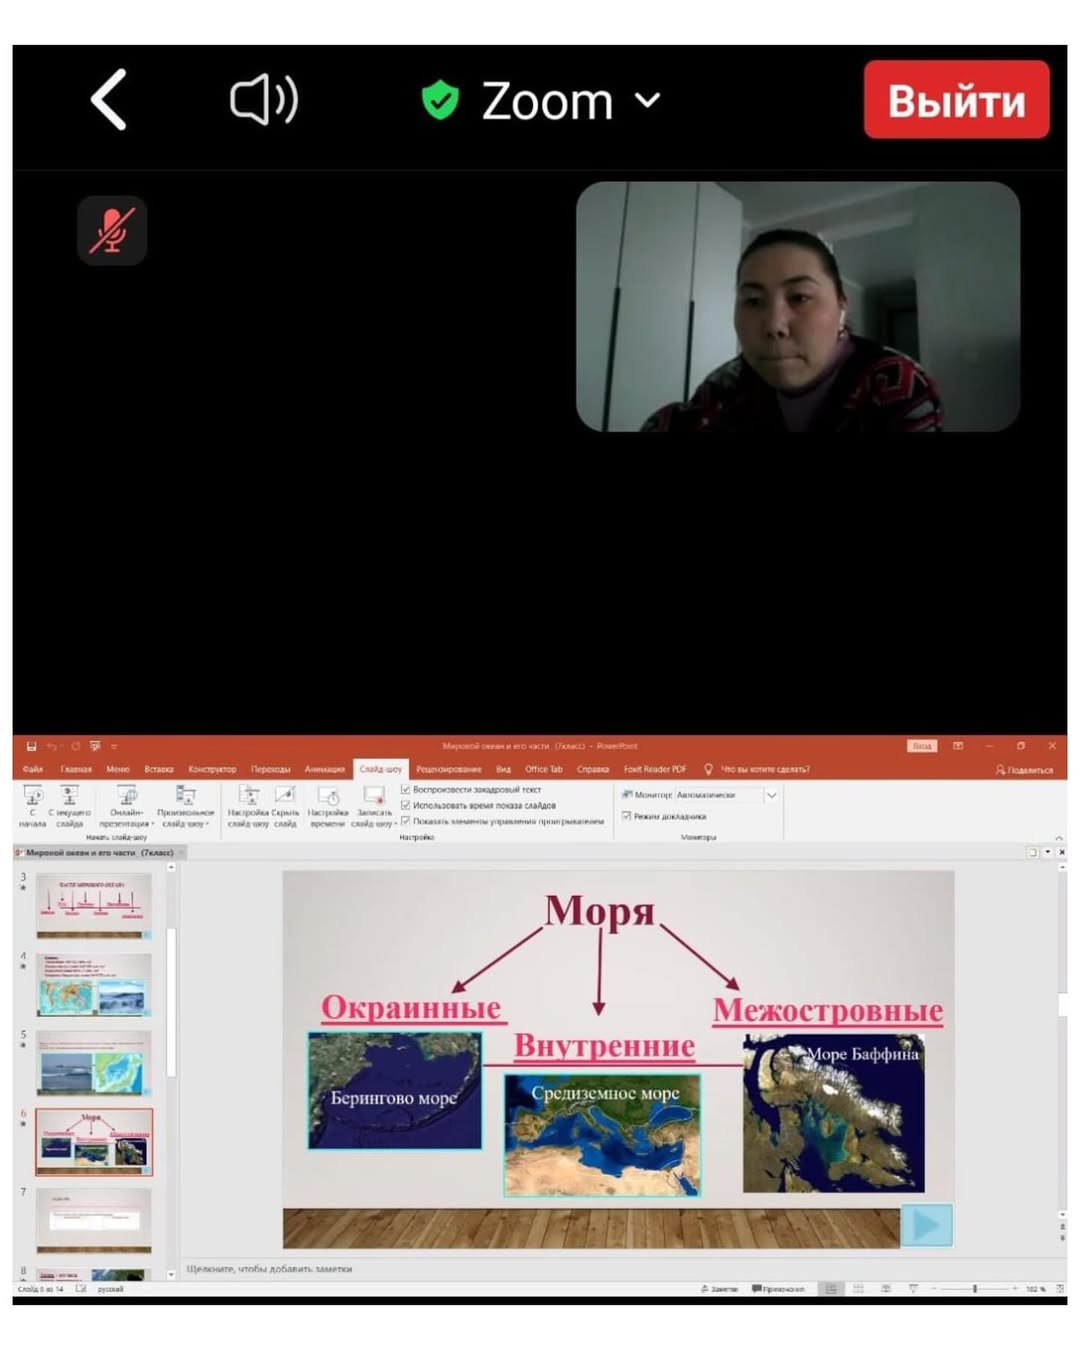Tap the Zoom speaker audio icon
This screenshot has height=1350, width=1080.
[264, 100]
